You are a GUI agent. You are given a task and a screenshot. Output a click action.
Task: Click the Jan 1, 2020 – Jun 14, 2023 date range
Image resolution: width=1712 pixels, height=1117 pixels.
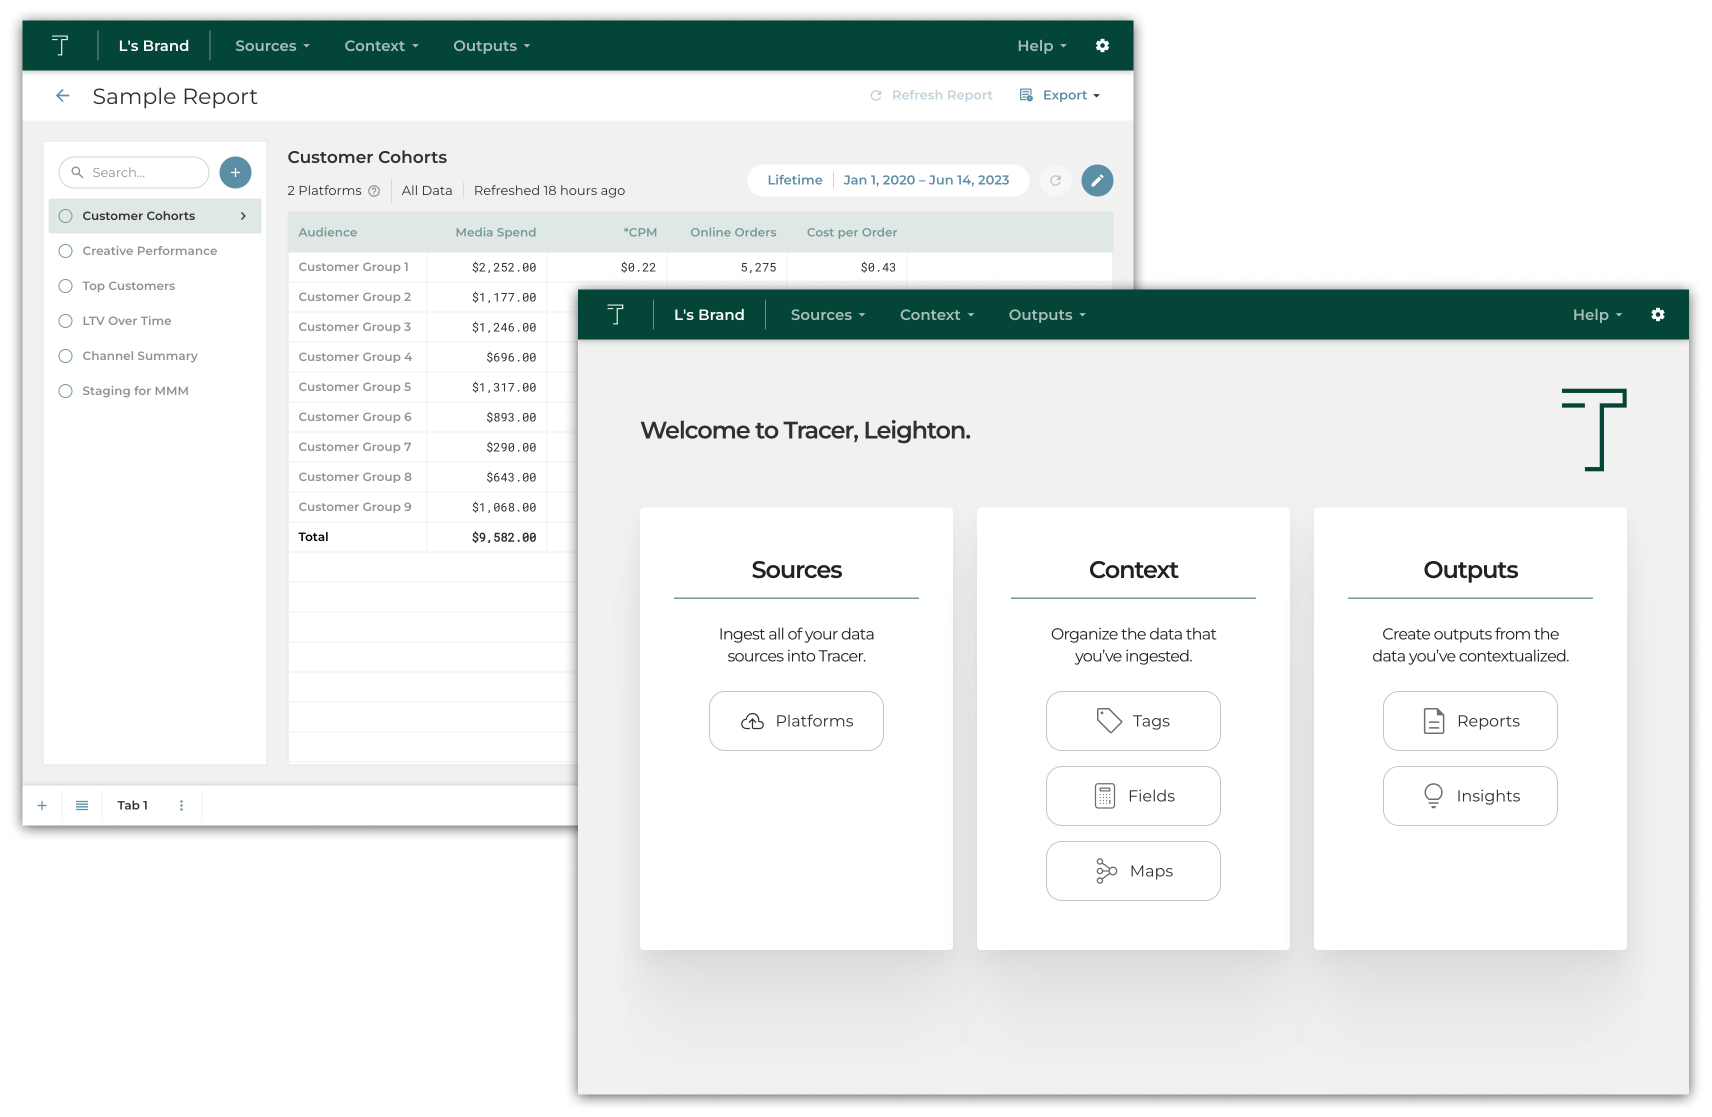point(926,180)
